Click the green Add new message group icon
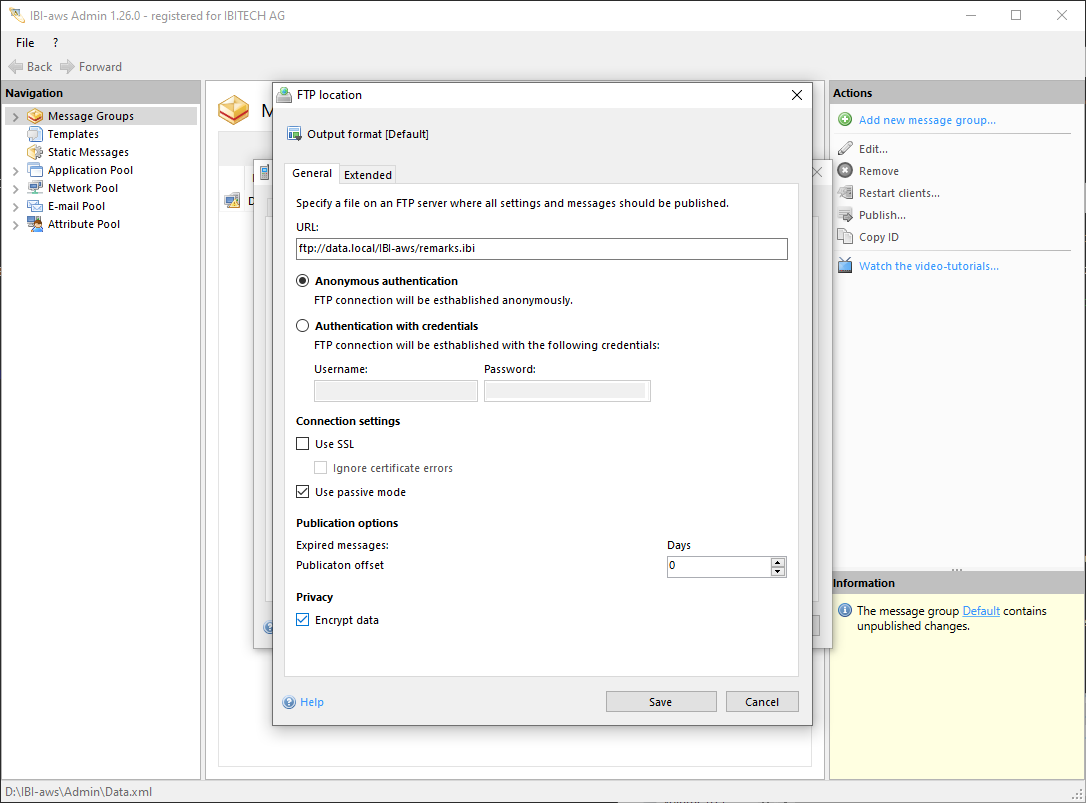This screenshot has width=1086, height=803. pos(845,120)
